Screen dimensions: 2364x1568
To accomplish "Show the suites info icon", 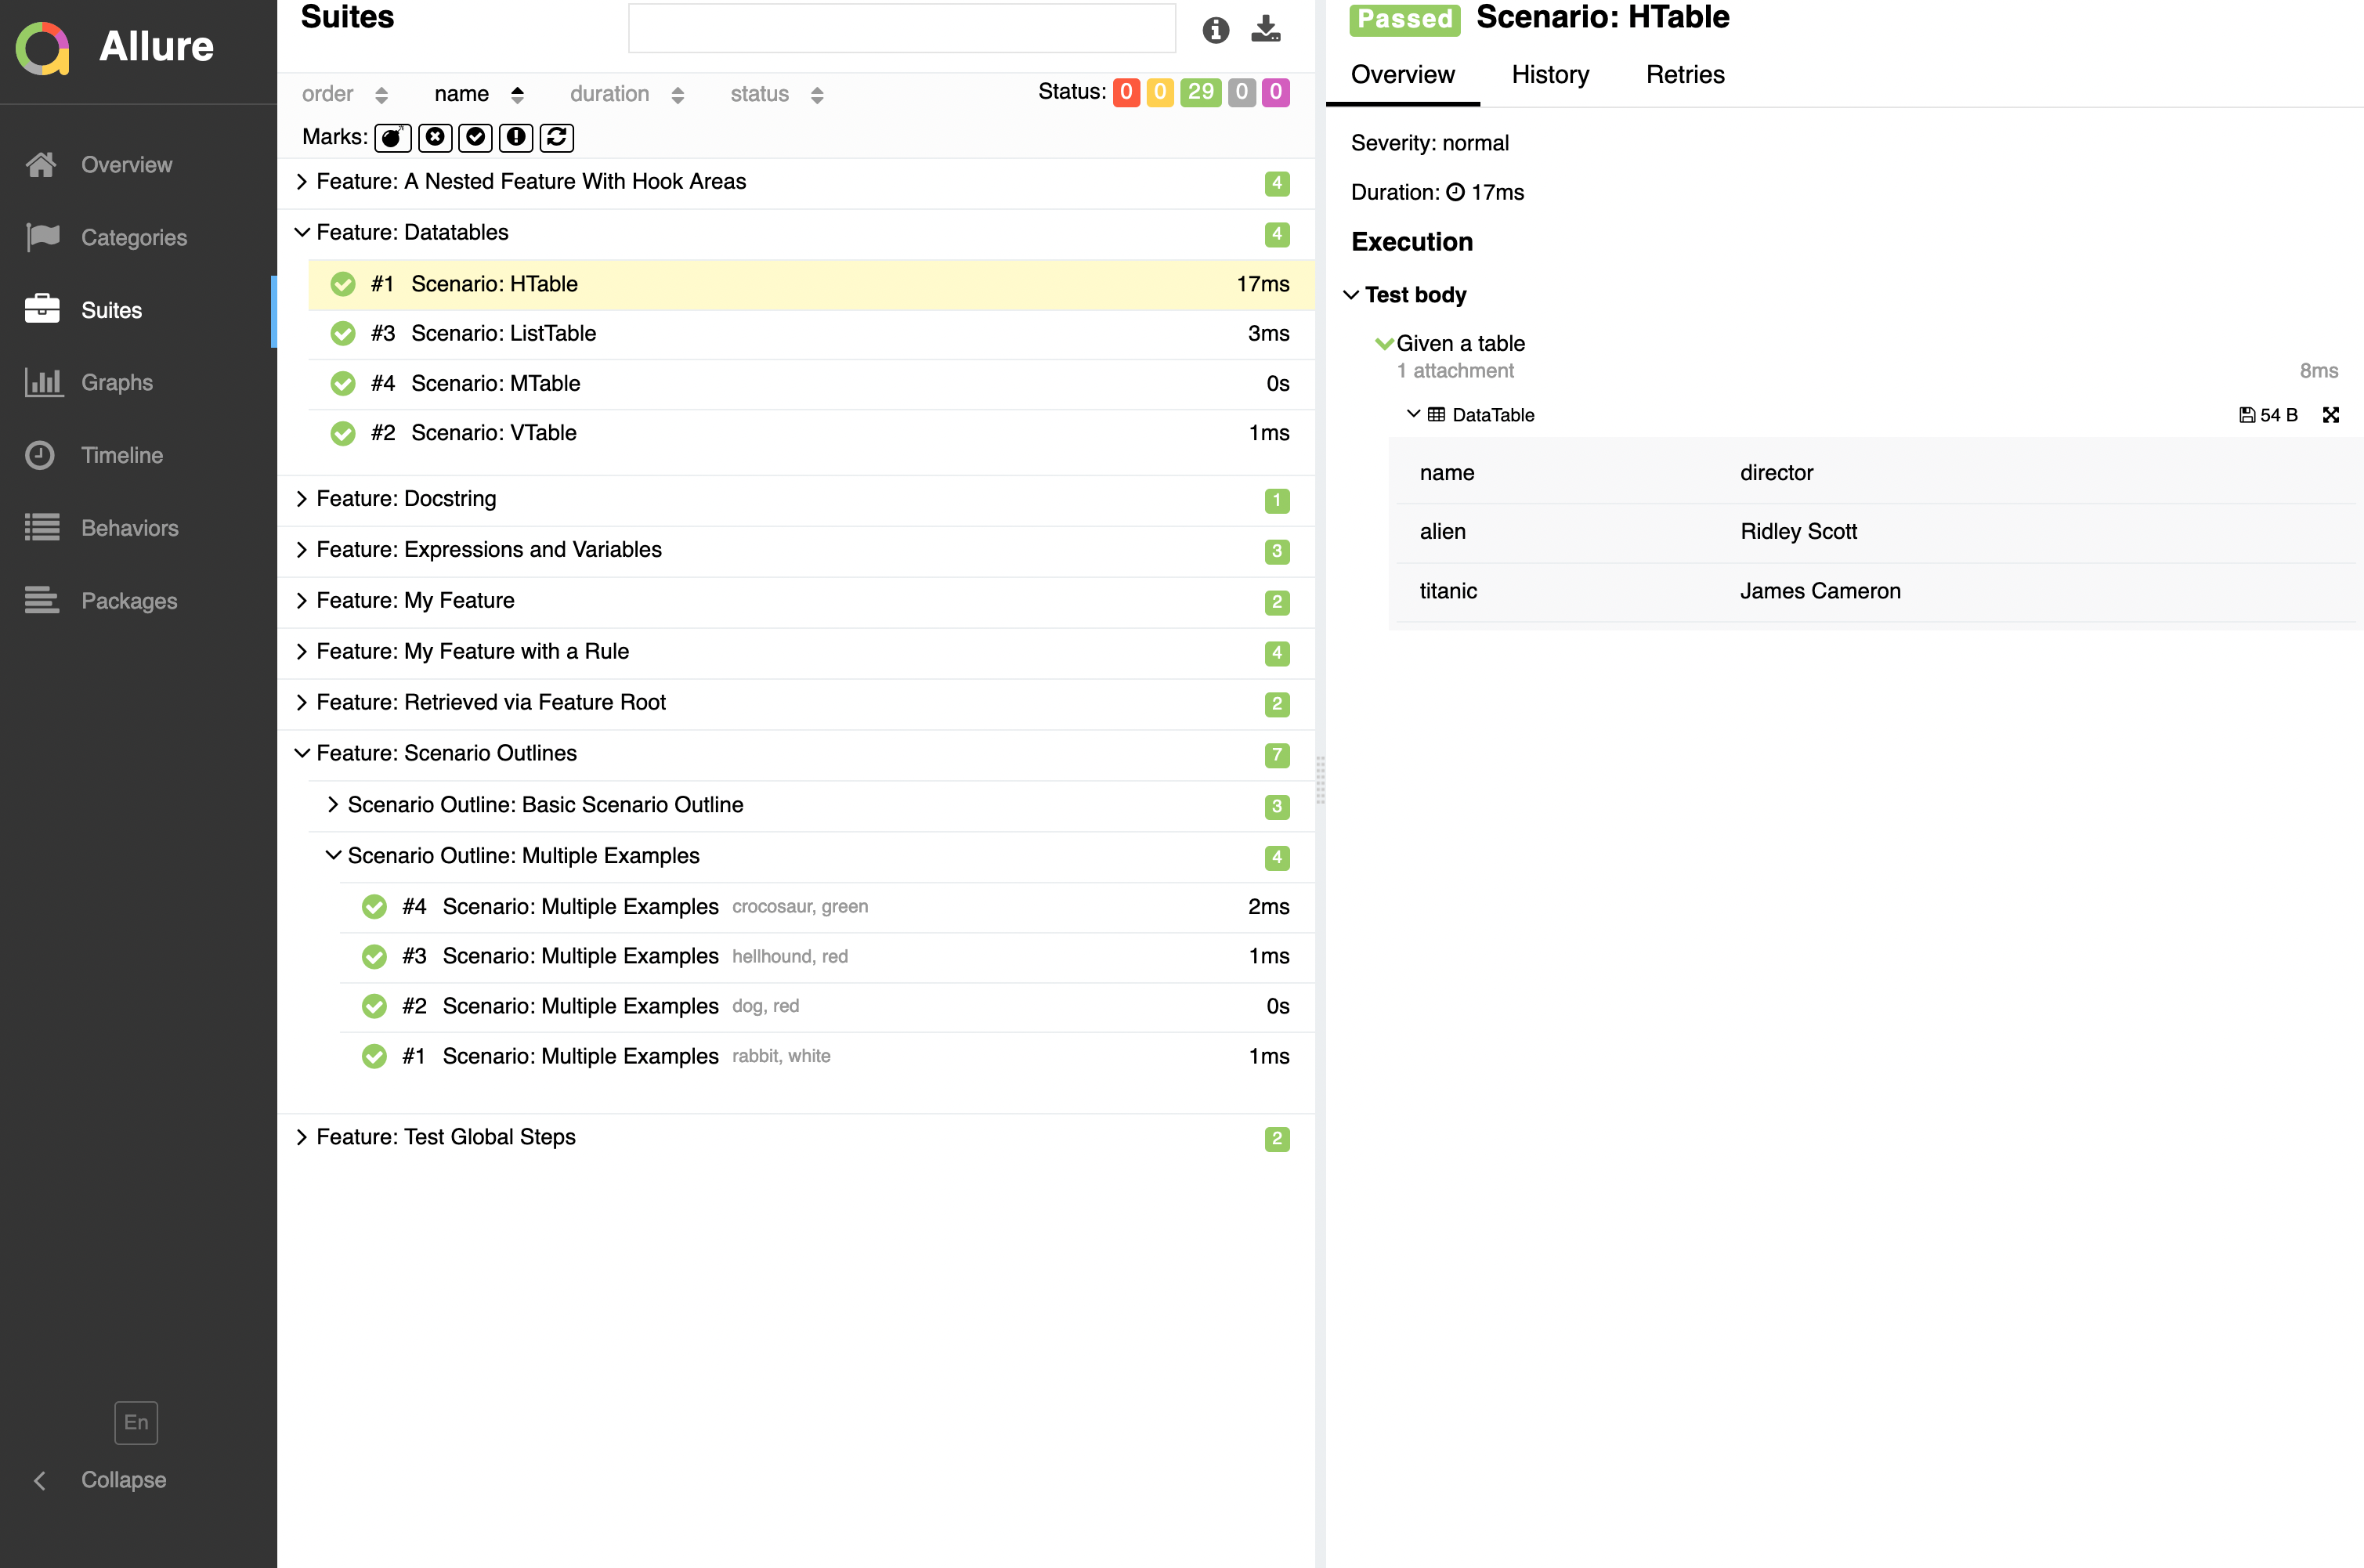I will [1215, 30].
